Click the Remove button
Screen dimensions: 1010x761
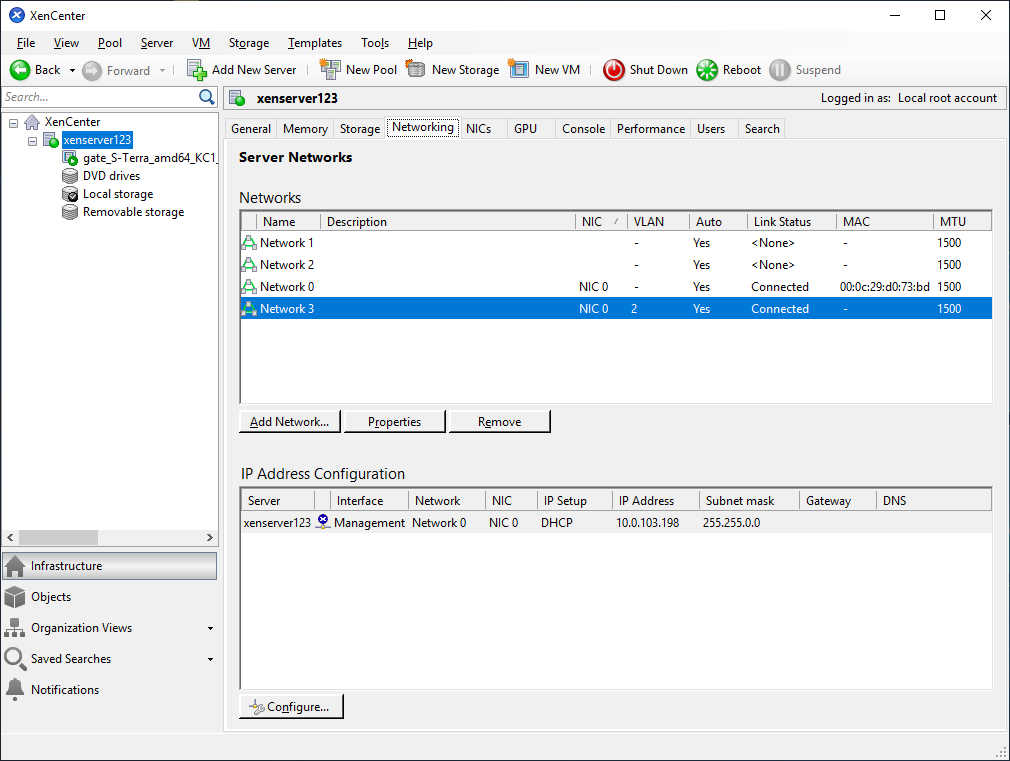499,421
